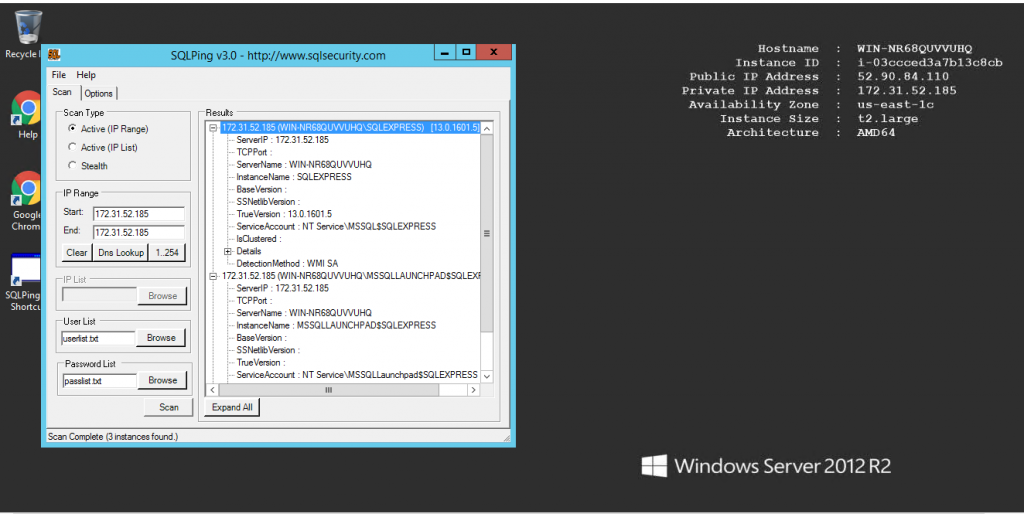Collapse the MSSQLLAUNCHPAD$SQLEXPRESS result node
Screen dimensions: 1024x514
pyautogui.click(x=213, y=276)
